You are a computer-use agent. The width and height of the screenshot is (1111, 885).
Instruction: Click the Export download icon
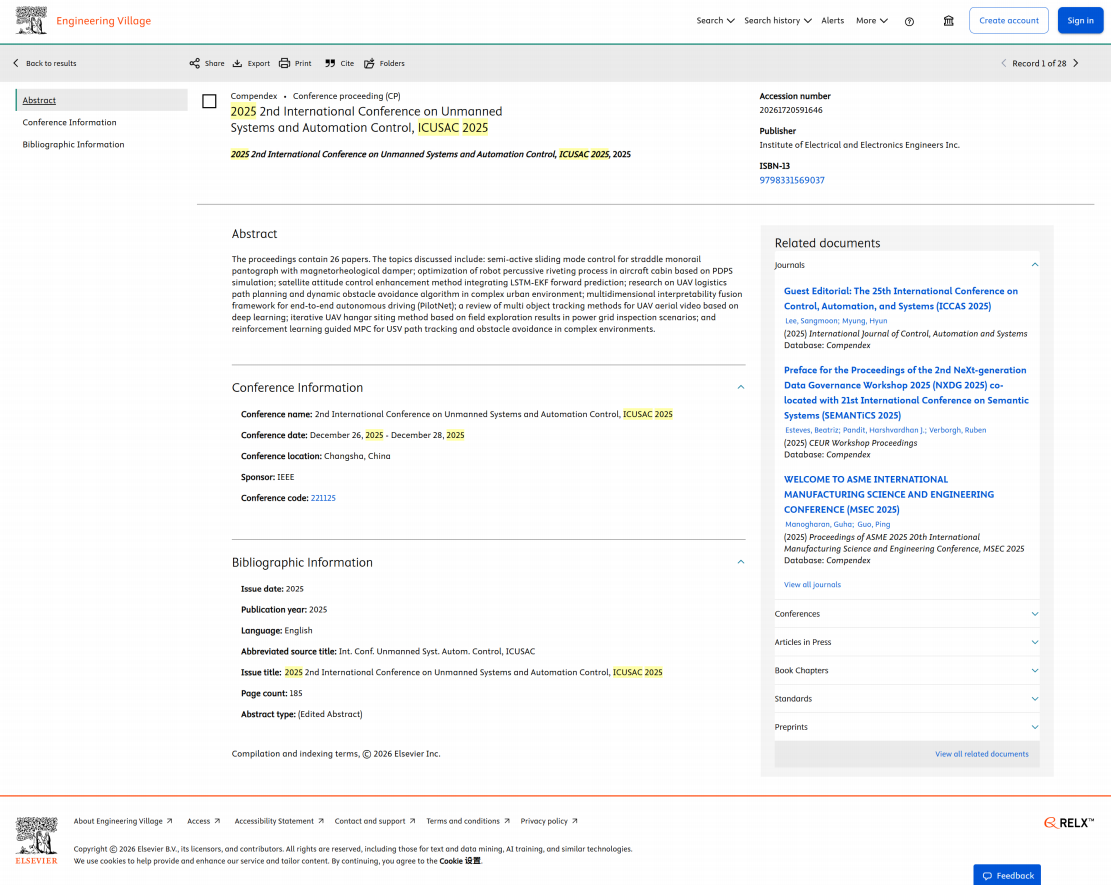click(237, 63)
